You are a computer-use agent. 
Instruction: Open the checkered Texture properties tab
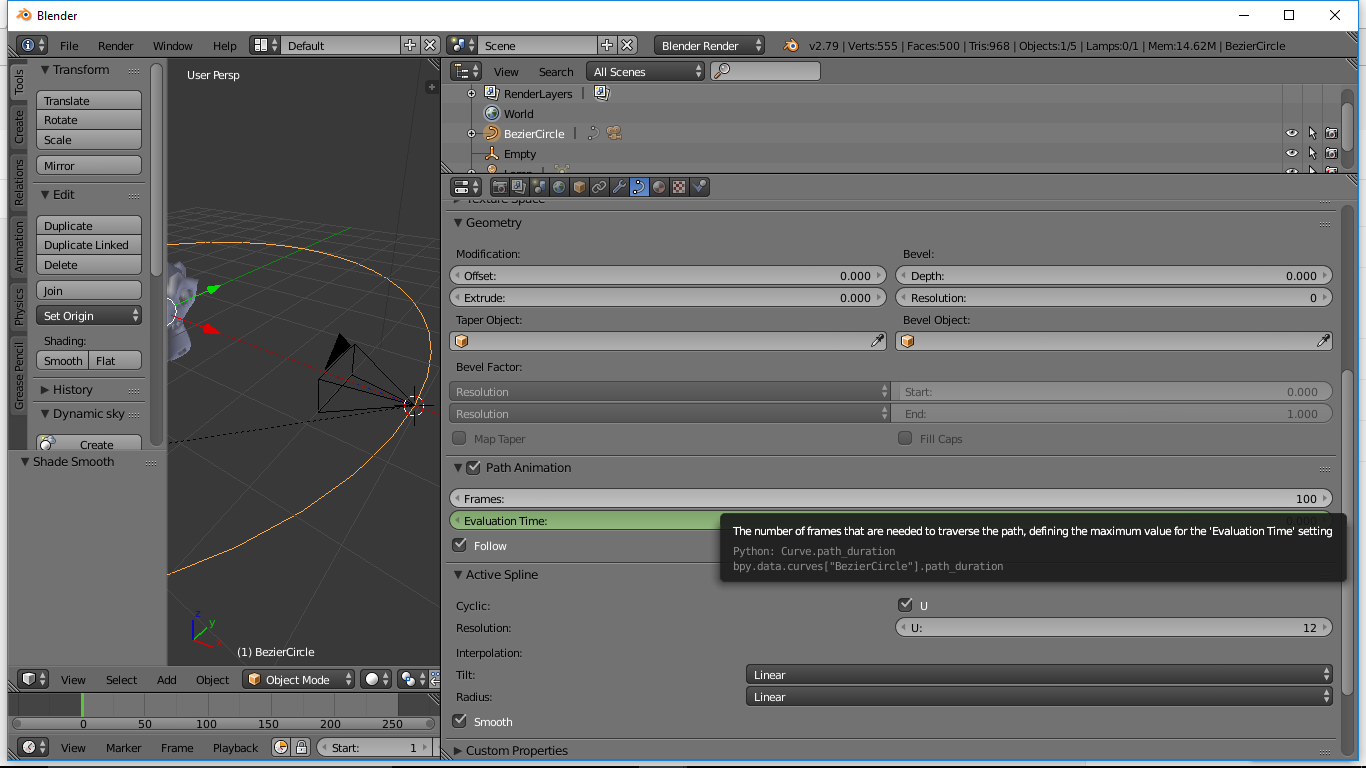(679, 186)
